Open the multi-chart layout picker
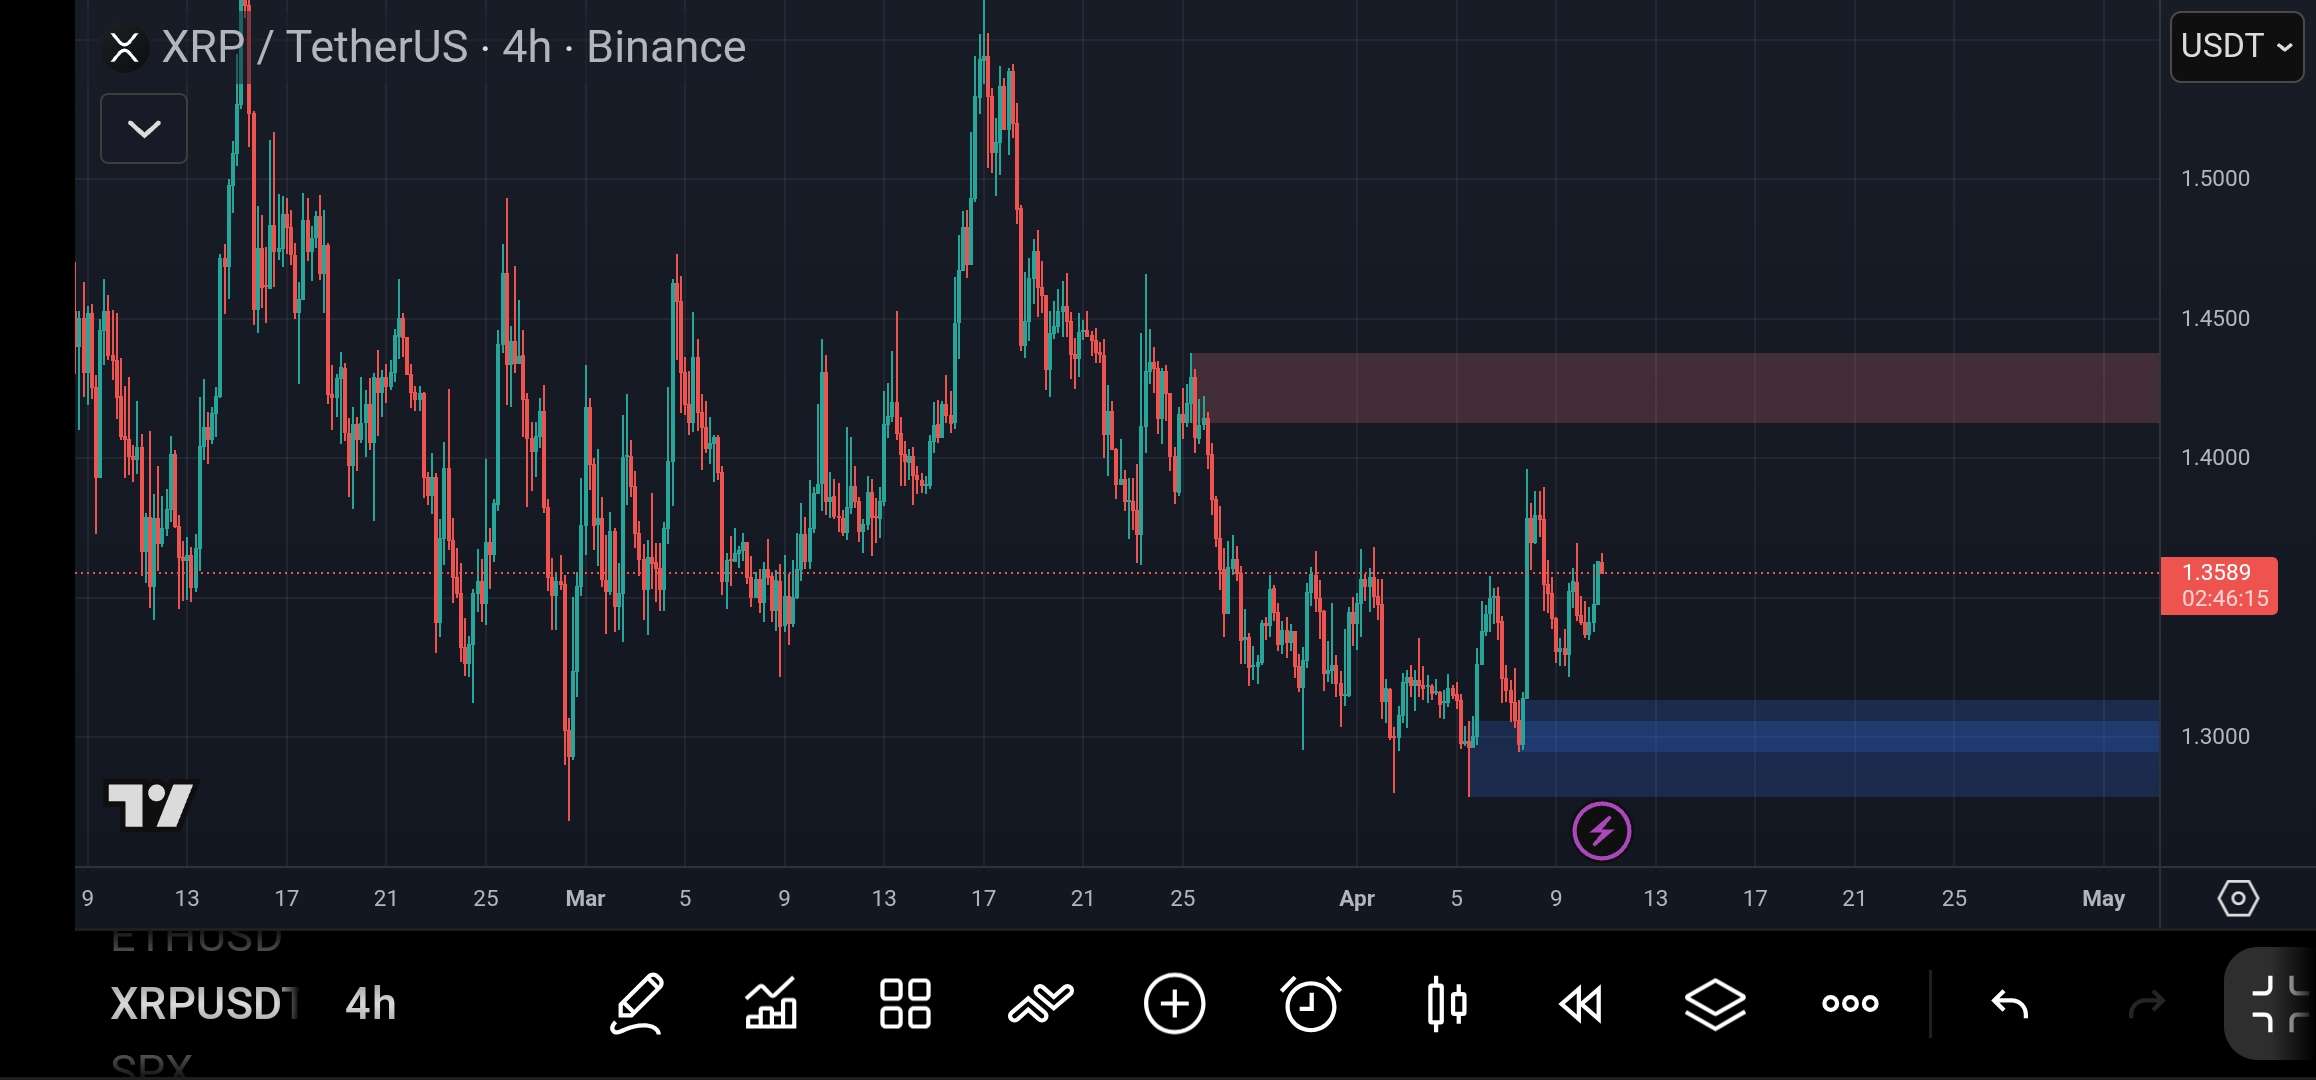Screen dimensions: 2316x1080 (x=904, y=1004)
